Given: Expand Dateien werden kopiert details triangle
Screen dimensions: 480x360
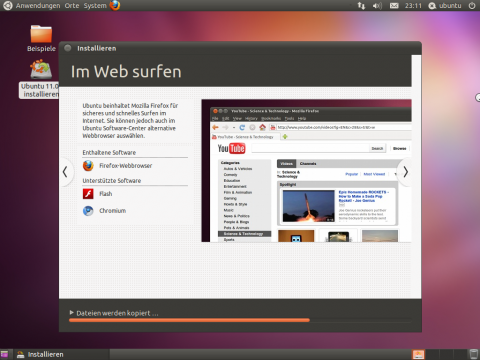Looking at the screenshot, I should tap(72, 313).
